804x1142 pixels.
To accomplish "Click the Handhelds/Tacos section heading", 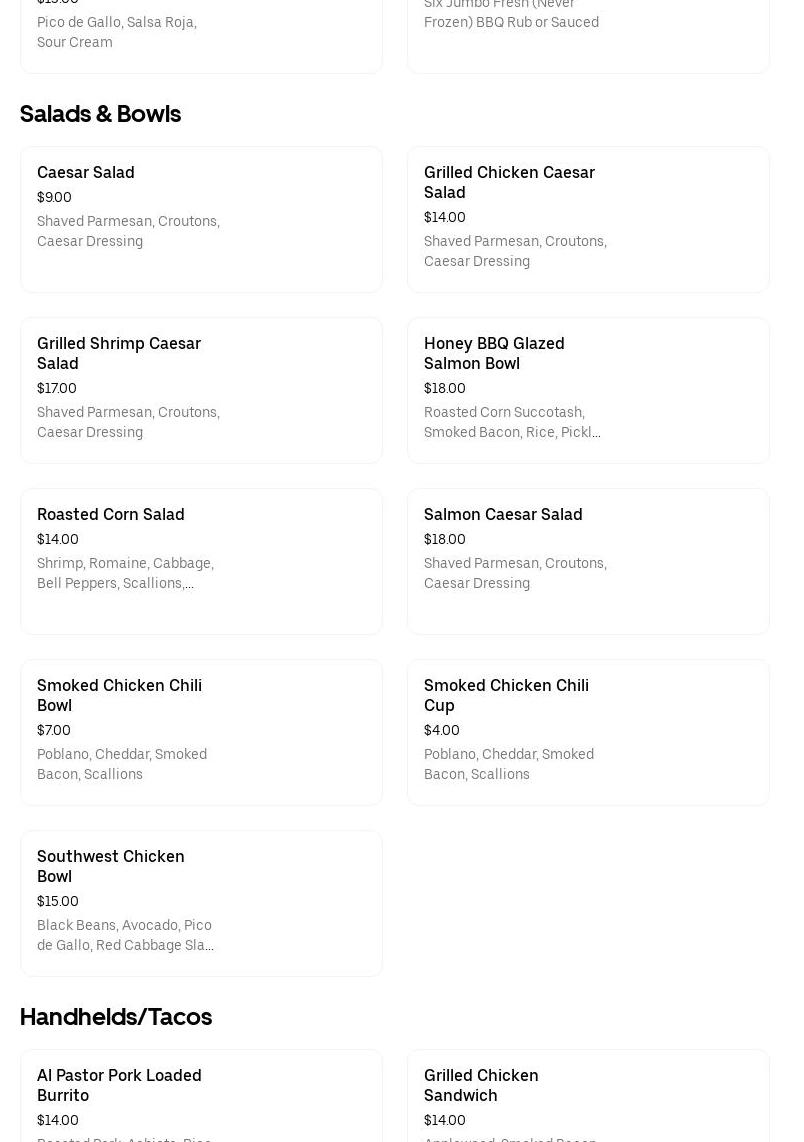I will tap(116, 1017).
